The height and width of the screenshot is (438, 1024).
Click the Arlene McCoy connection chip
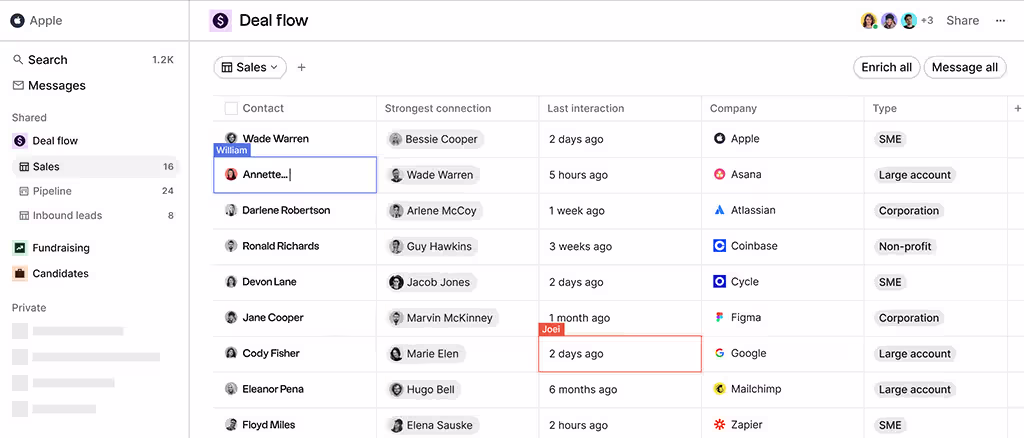[435, 211]
